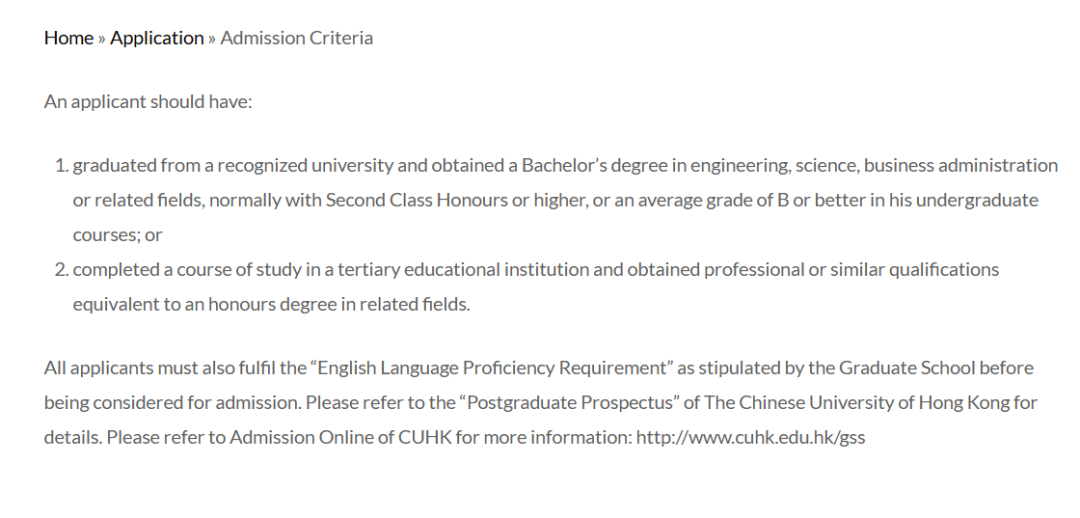This screenshot has width=1080, height=518.
Task: Click the number 2 list marker
Action: point(60,269)
